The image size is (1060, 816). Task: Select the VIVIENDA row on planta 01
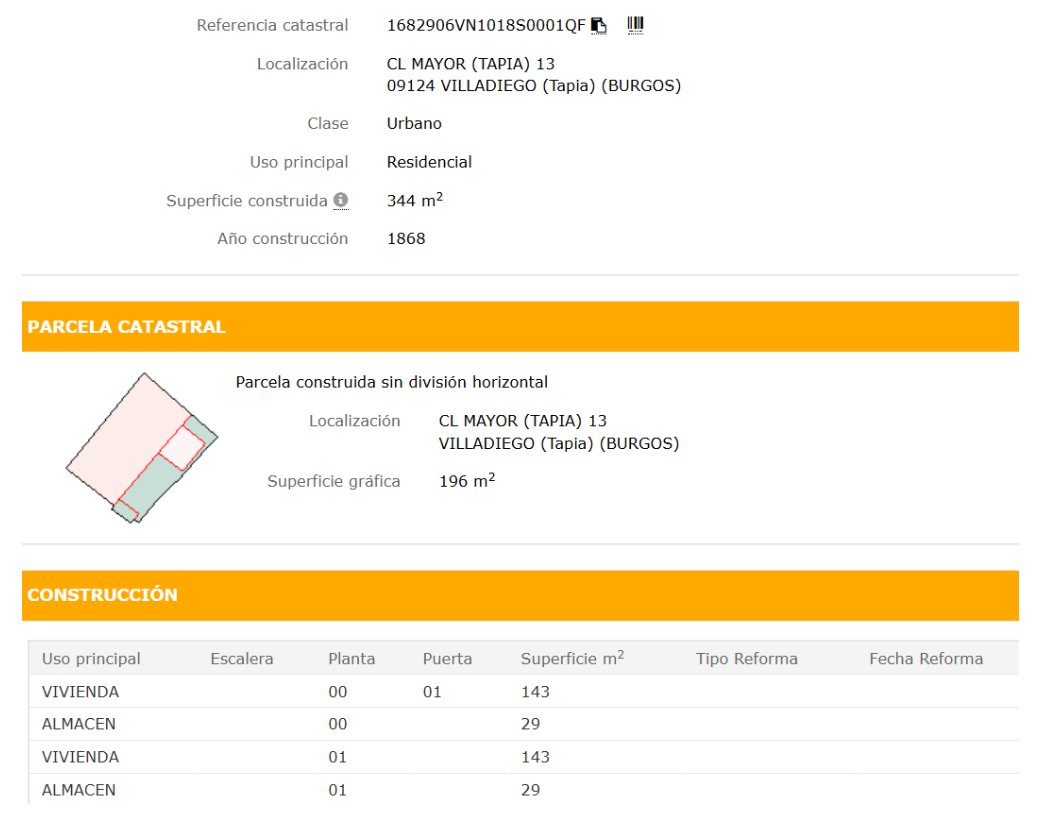click(x=80, y=757)
